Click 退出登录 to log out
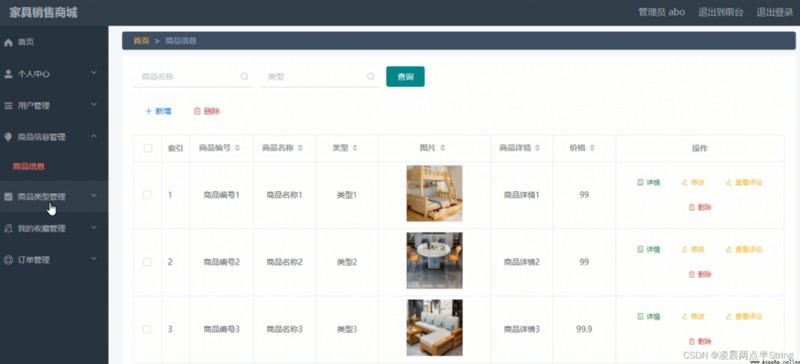The image size is (800, 364). point(774,12)
